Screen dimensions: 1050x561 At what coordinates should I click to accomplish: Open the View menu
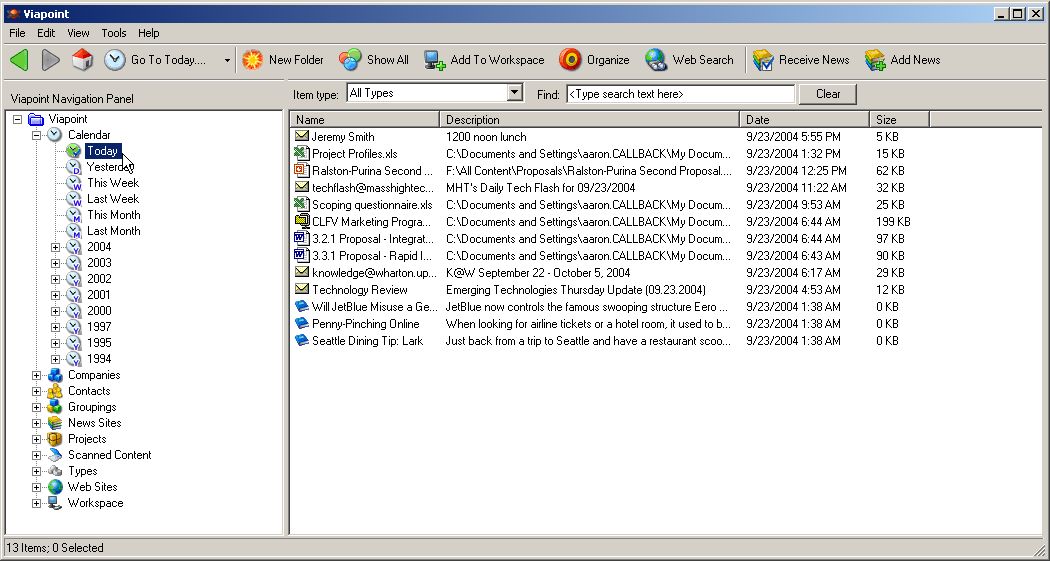78,33
